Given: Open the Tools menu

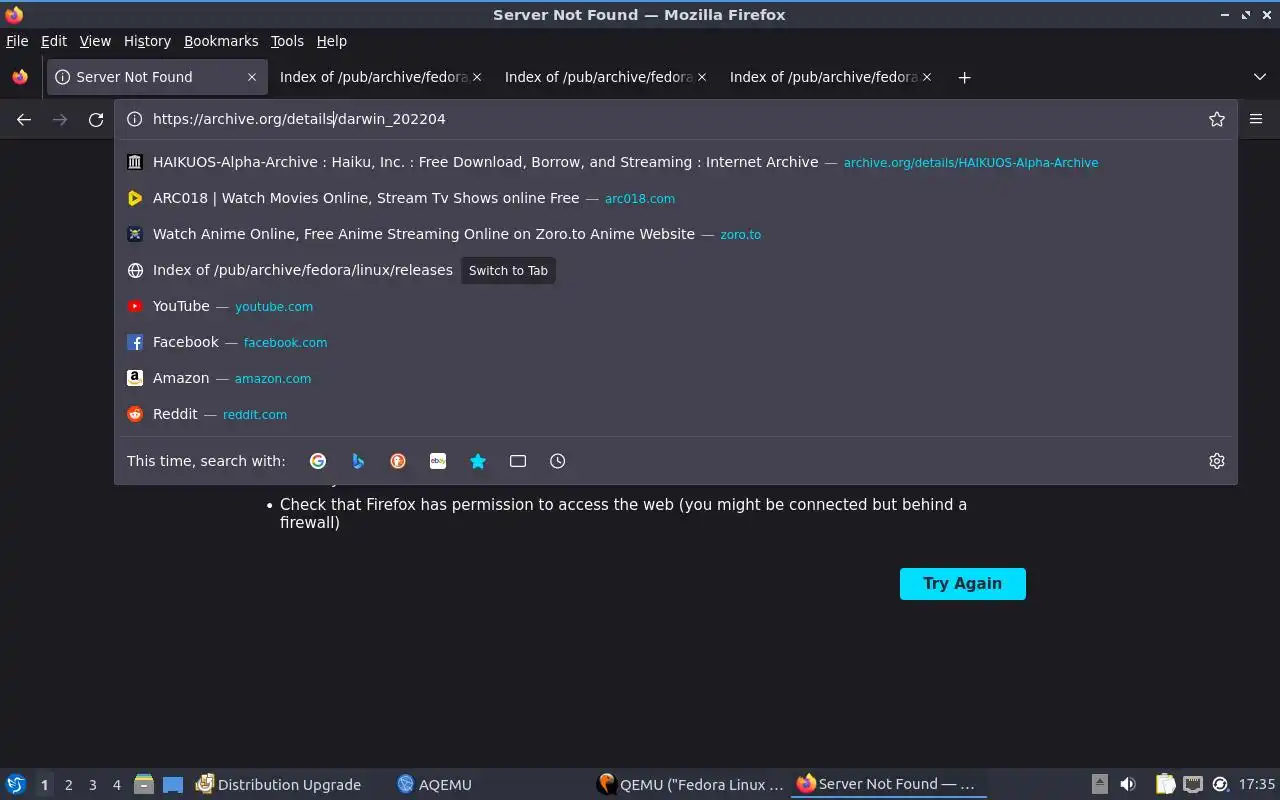Looking at the screenshot, I should pos(287,41).
